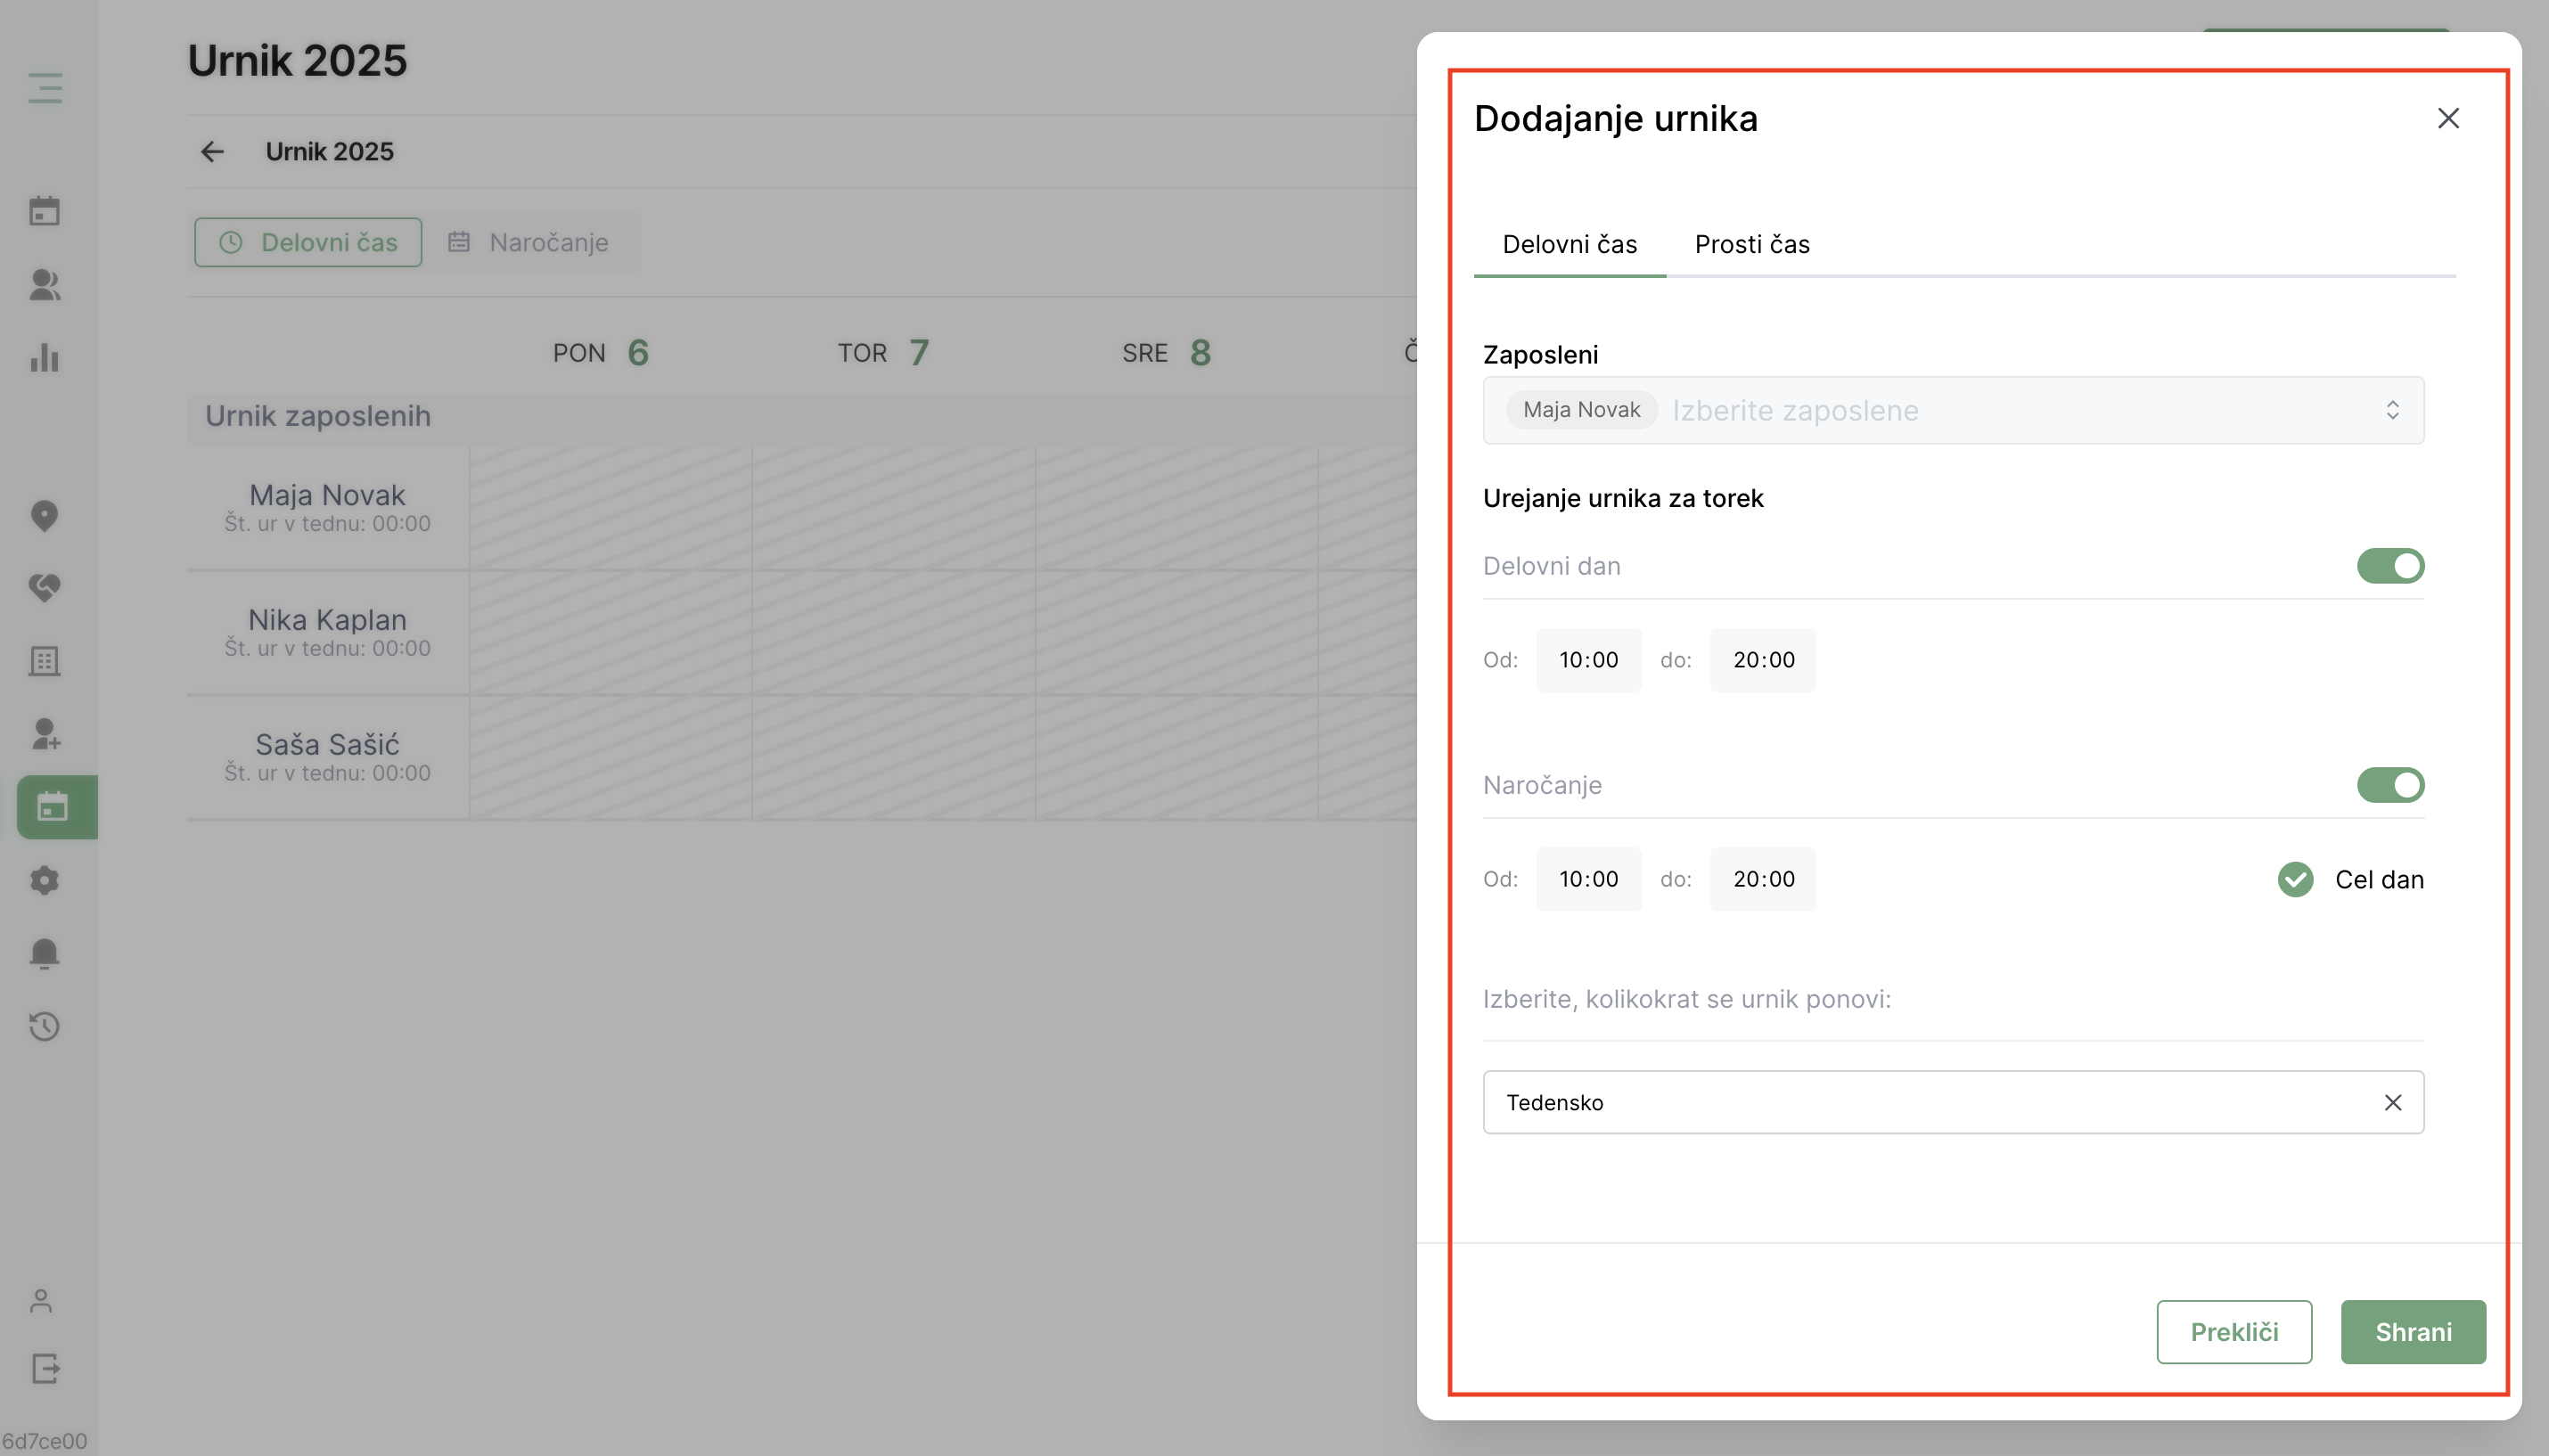This screenshot has width=2549, height=1456.
Task: Toggle the Delovni dan switch
Action: coord(2390,566)
